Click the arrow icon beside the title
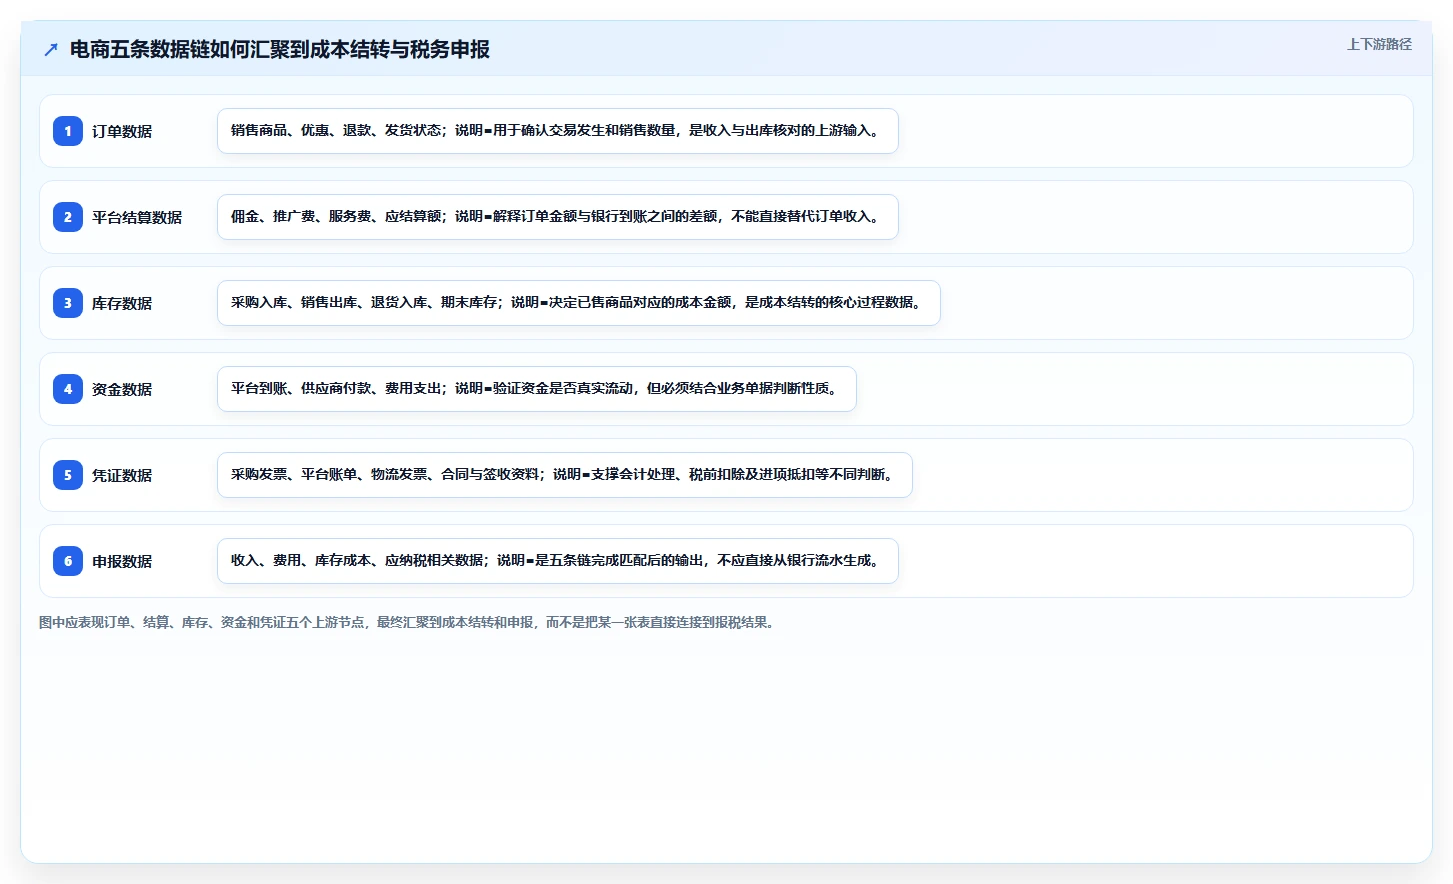 51,49
